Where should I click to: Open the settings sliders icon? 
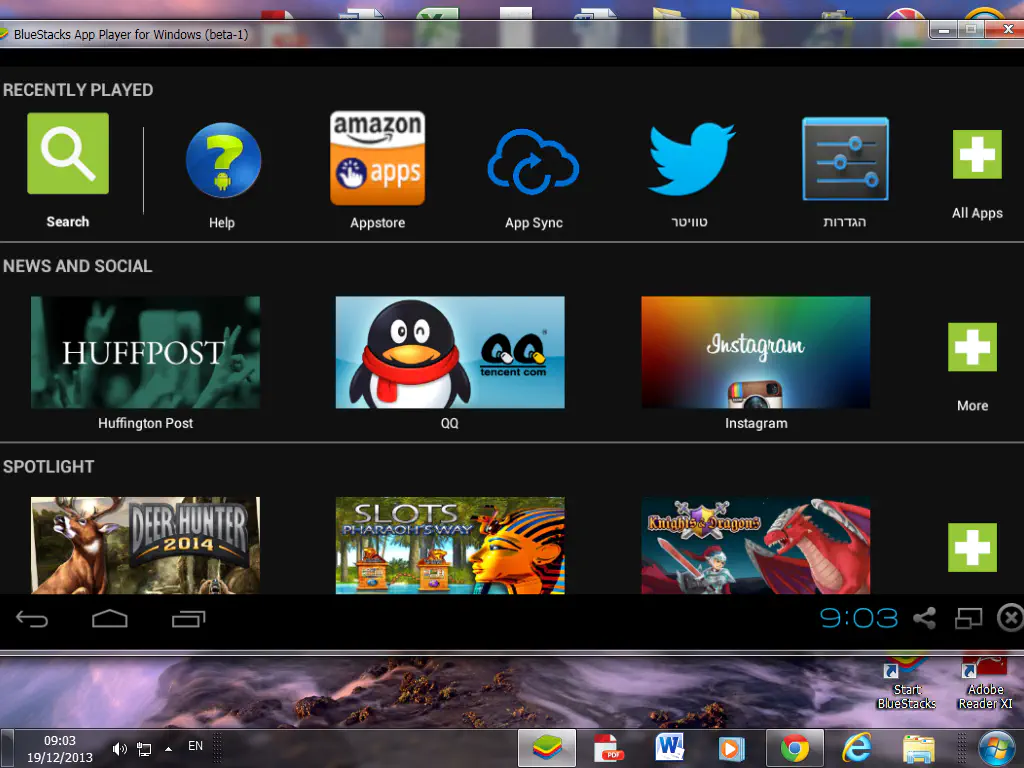(845, 159)
